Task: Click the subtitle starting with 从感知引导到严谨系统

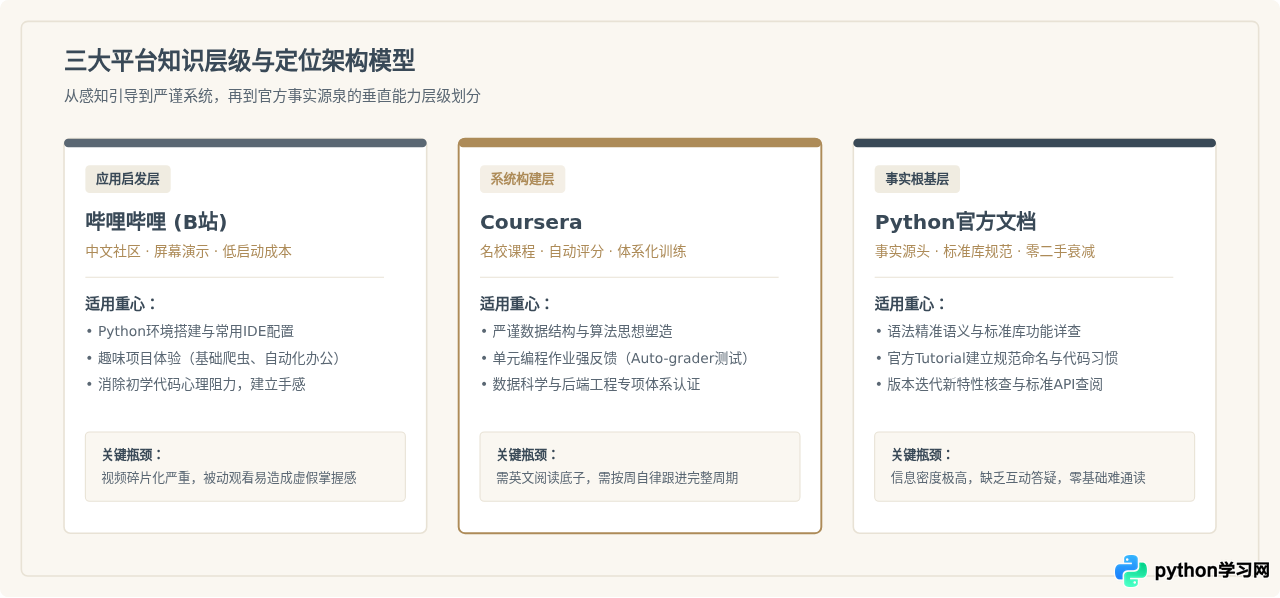Action: [x=272, y=96]
